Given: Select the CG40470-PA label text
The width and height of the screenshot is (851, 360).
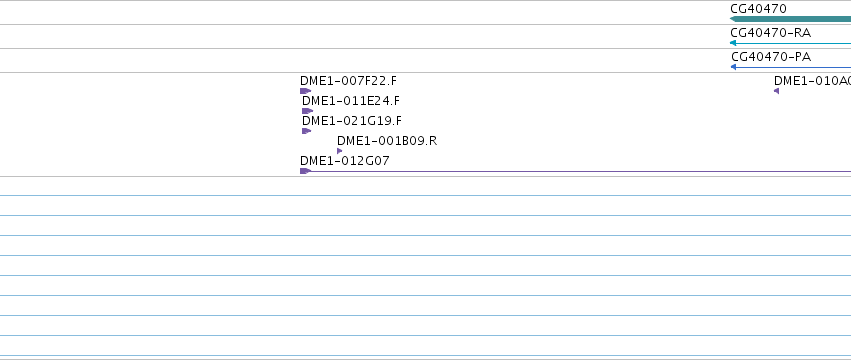Looking at the screenshot, I should coord(771,56).
